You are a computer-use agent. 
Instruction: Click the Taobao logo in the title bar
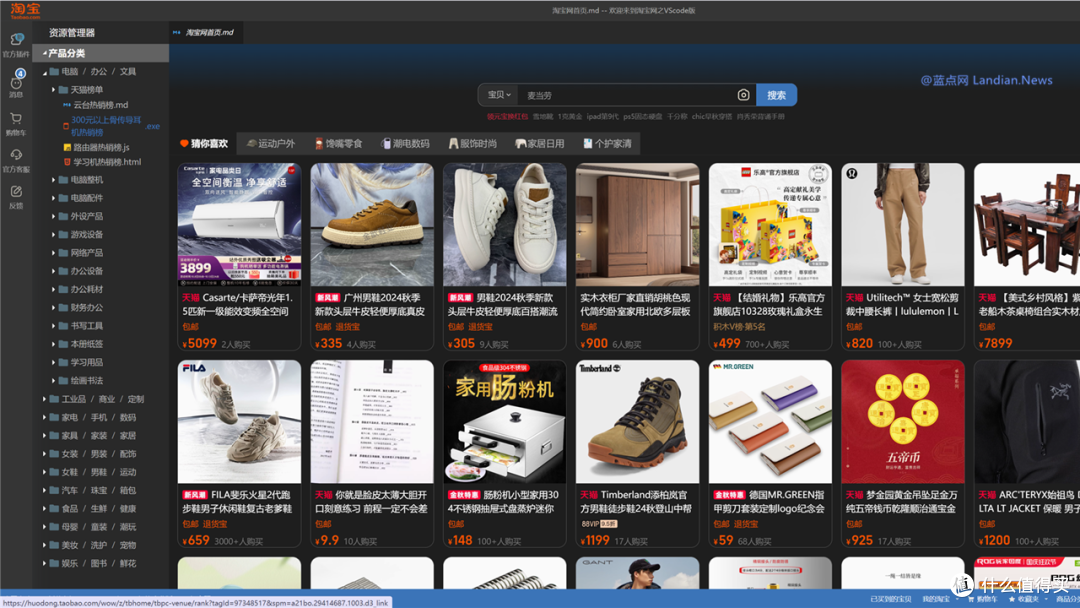[25, 10]
